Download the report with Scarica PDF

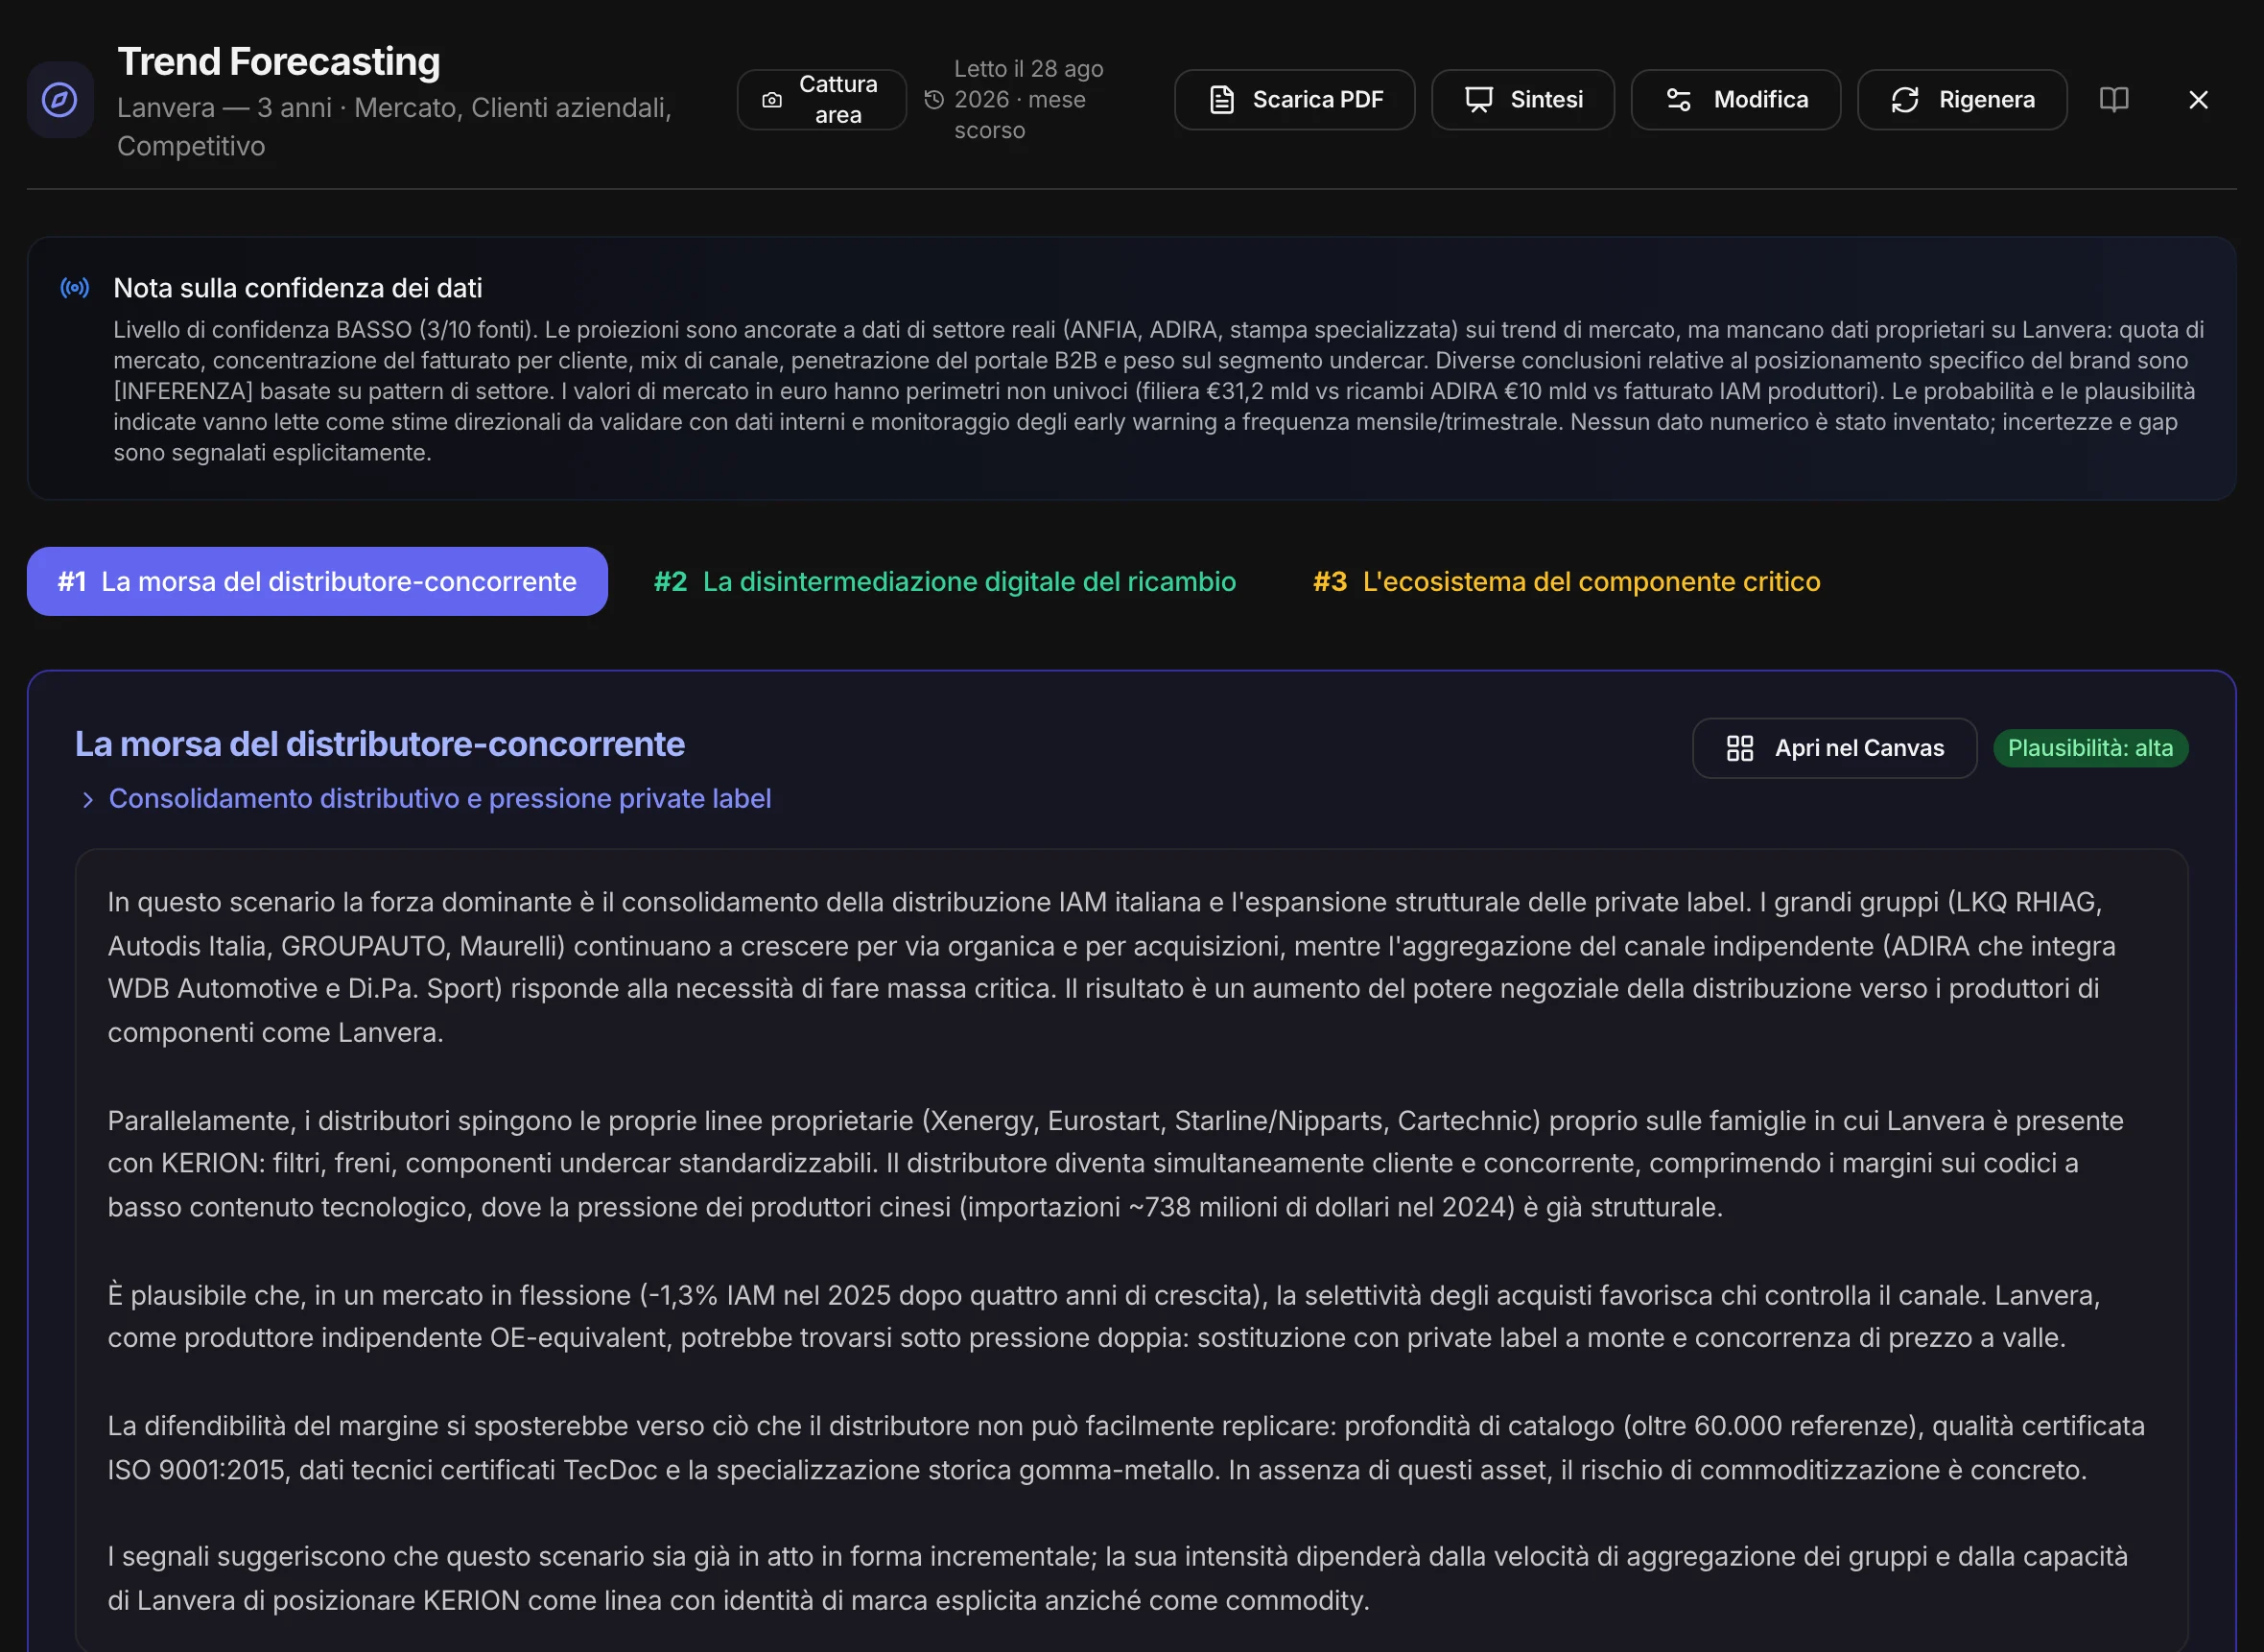pos(1294,100)
